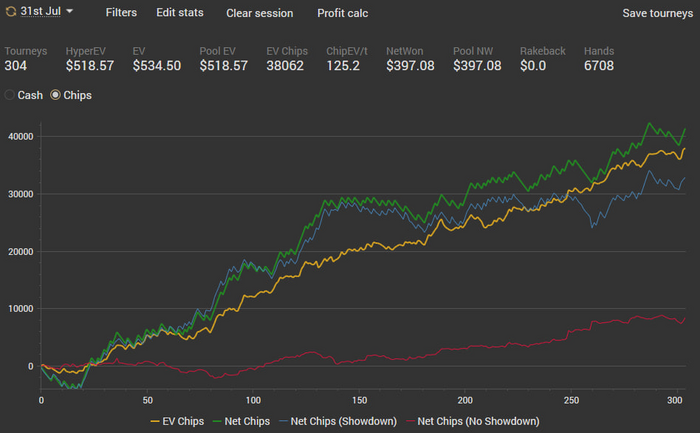Hide the Net Chips (Showdown) series

pos(338,421)
